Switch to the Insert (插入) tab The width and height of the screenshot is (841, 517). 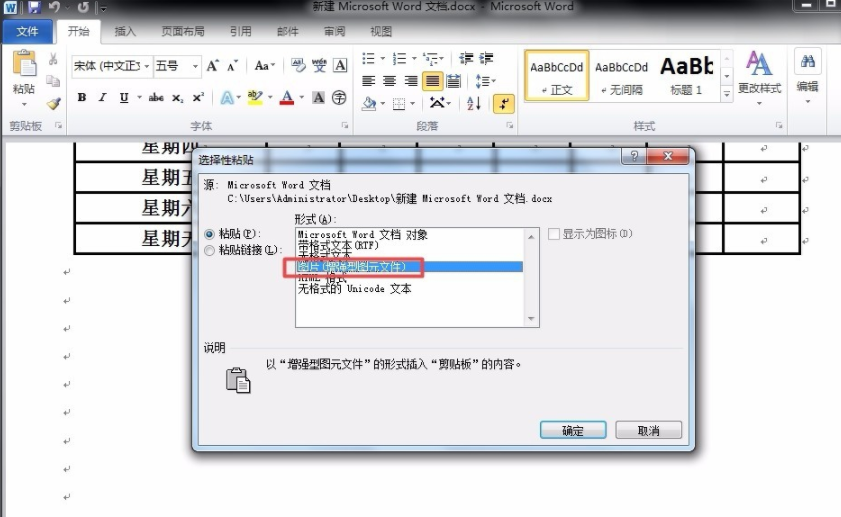point(125,31)
